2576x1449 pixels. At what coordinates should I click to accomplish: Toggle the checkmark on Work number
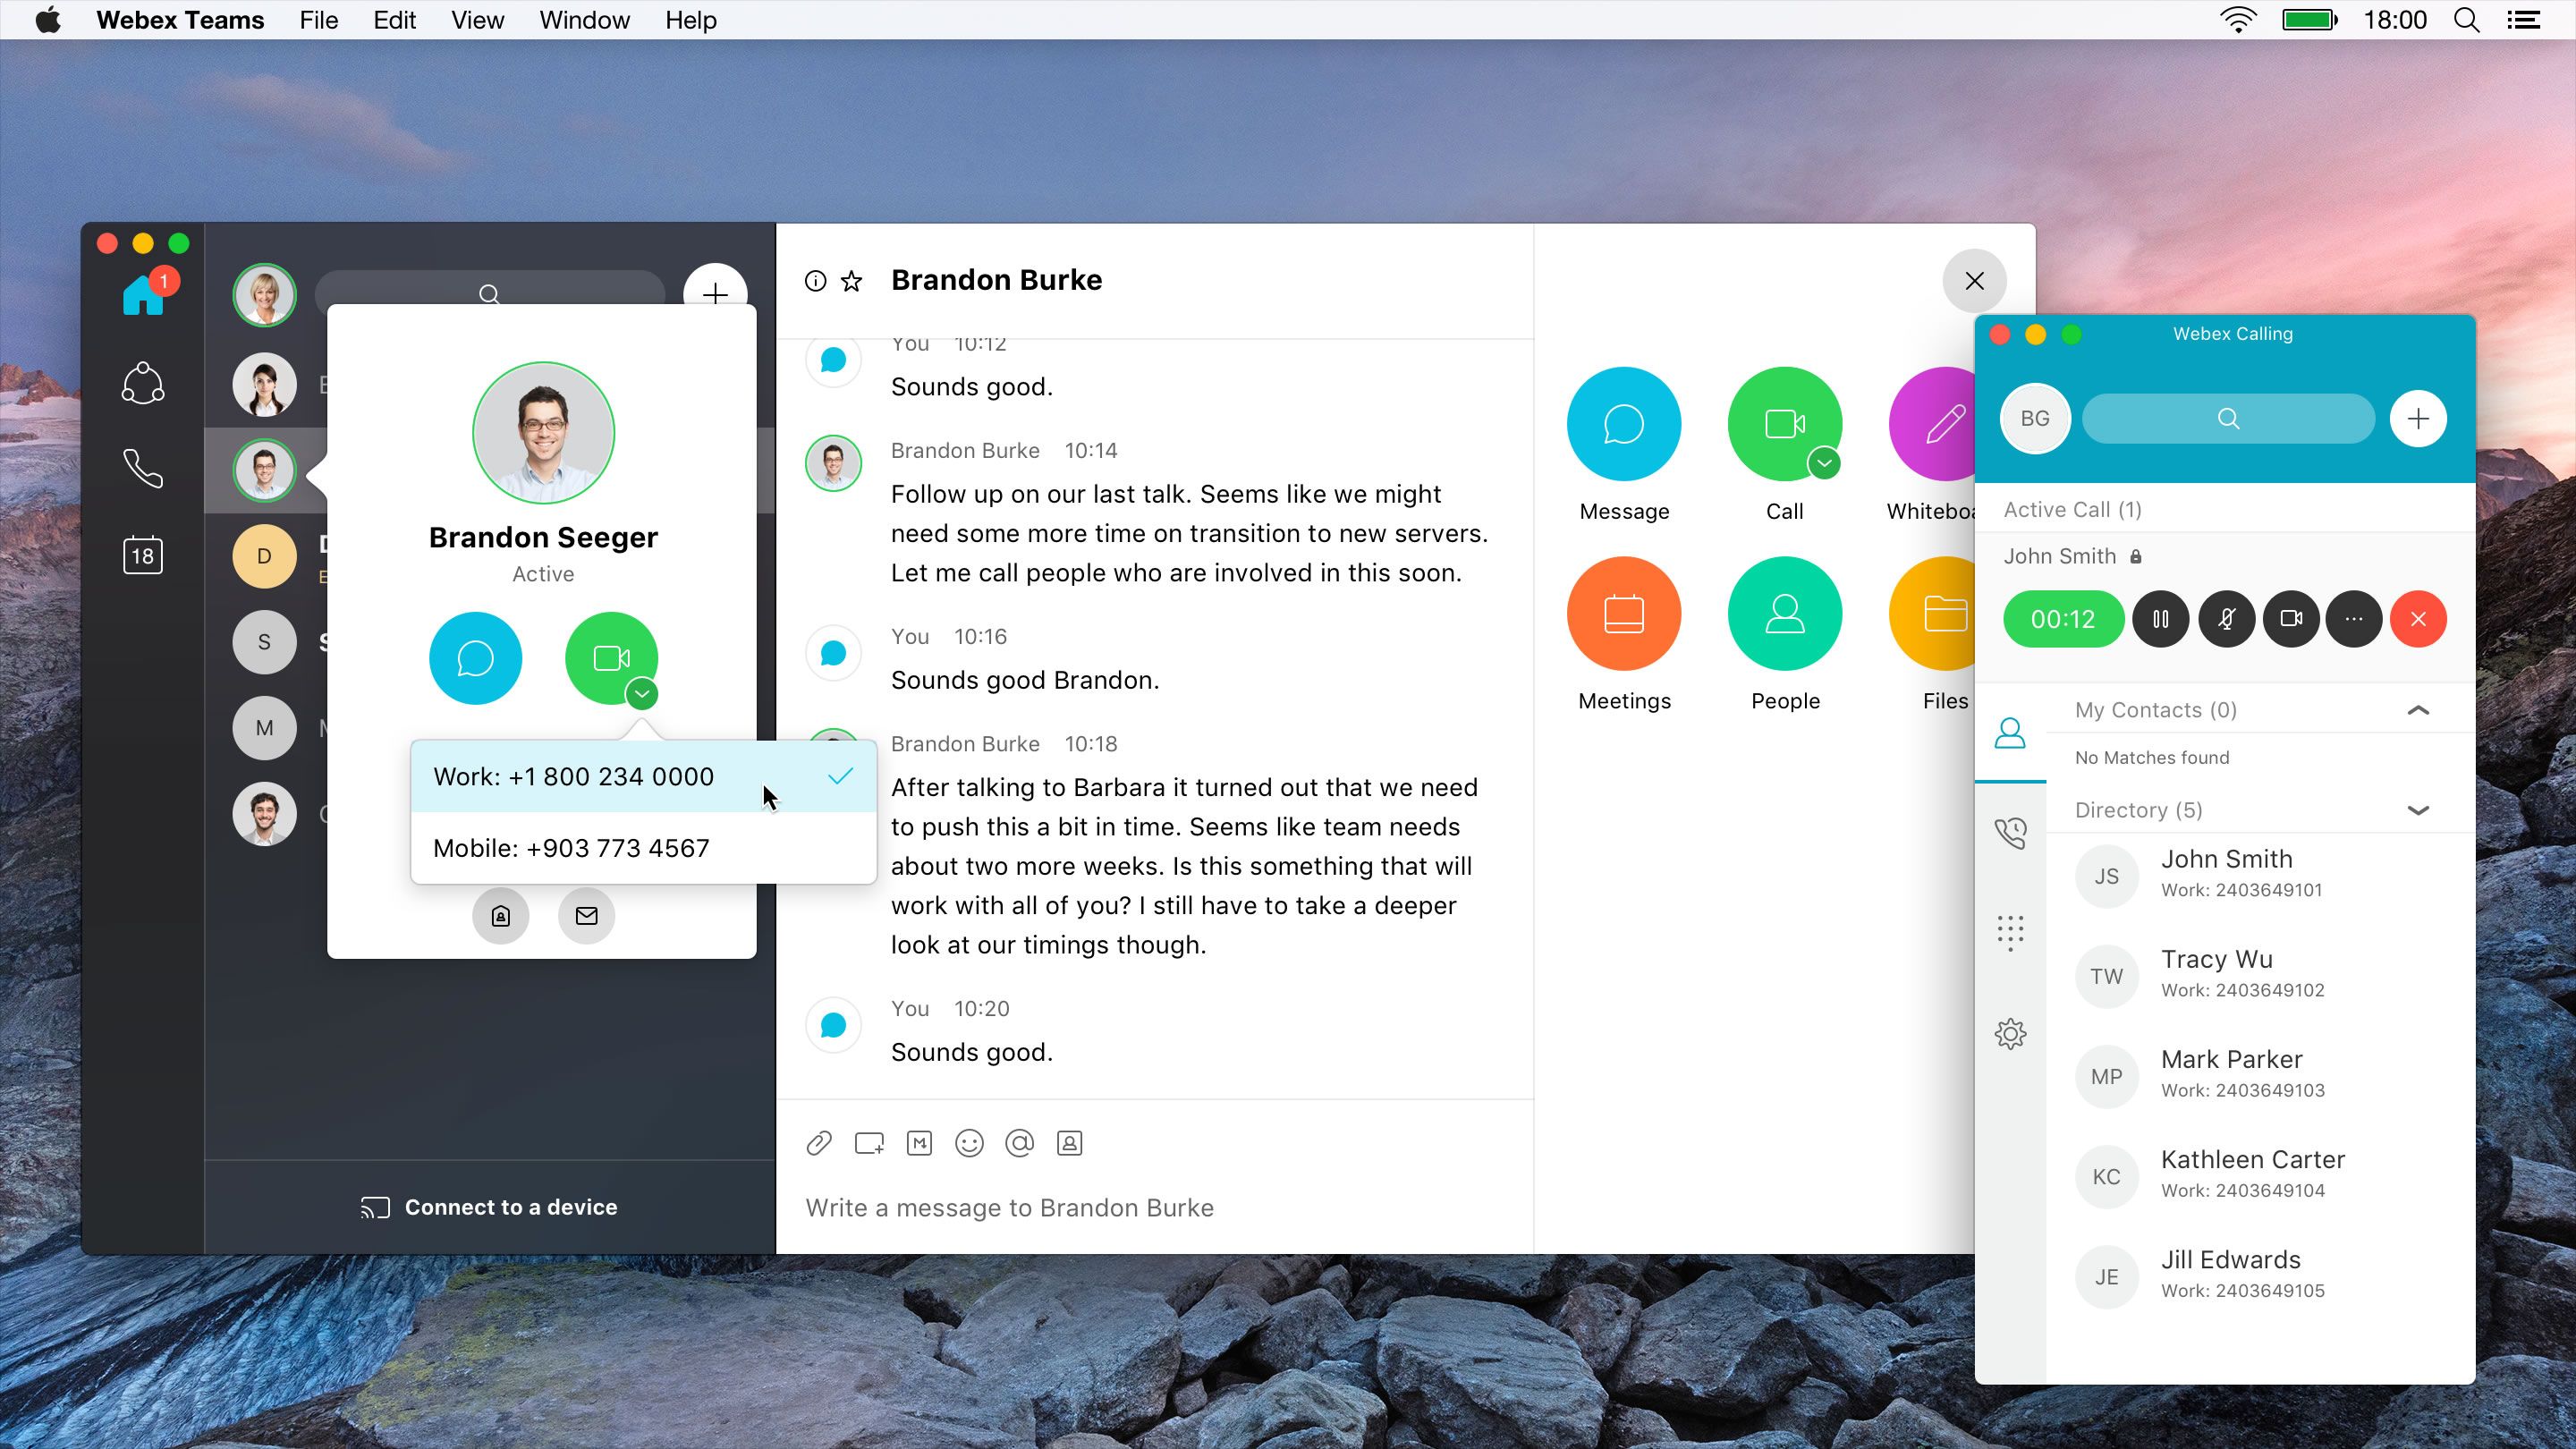pos(837,775)
